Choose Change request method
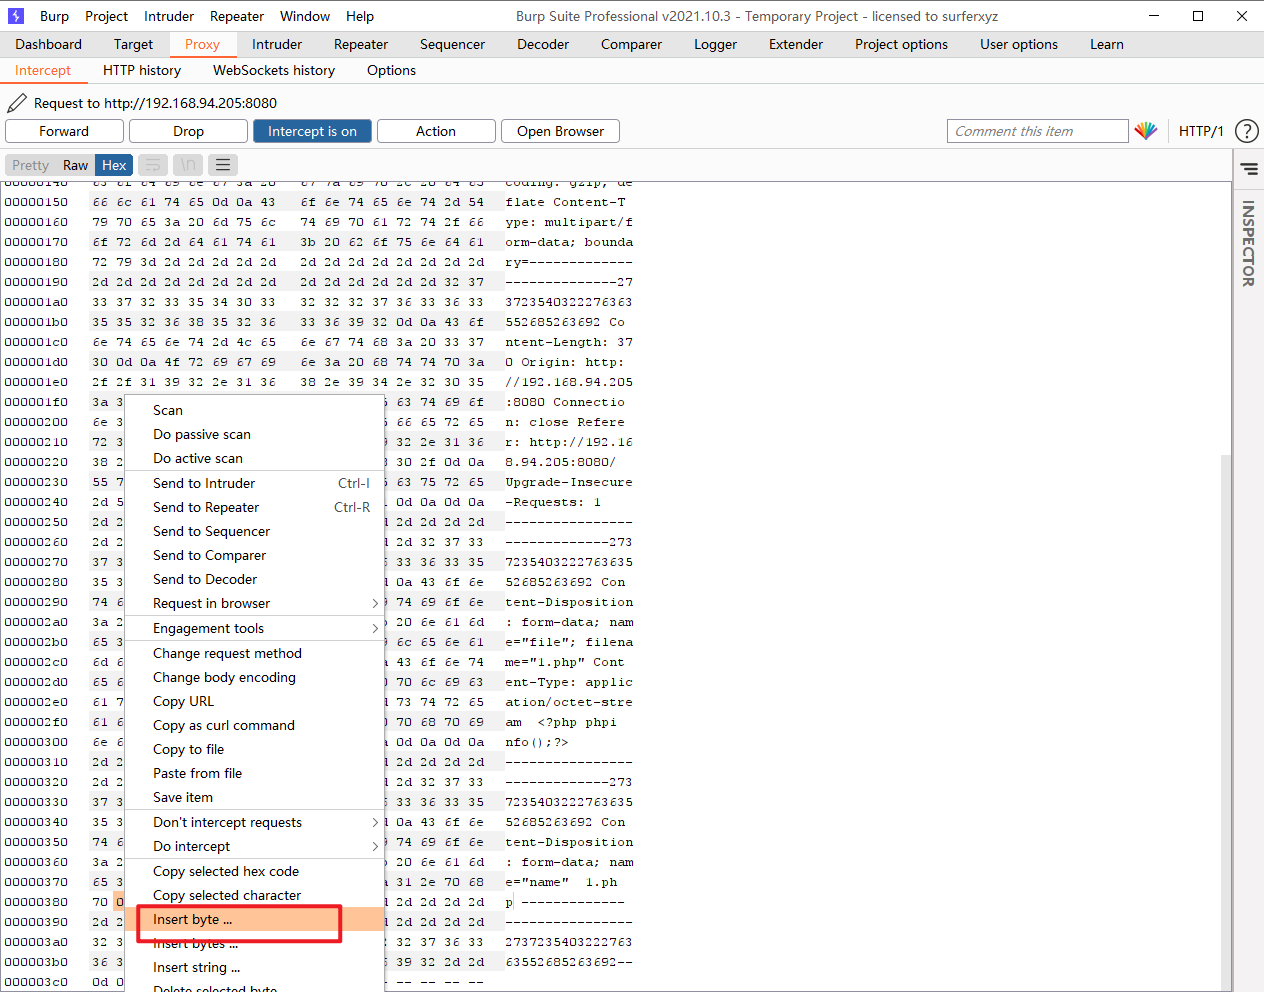This screenshot has height=992, width=1264. tap(254, 653)
